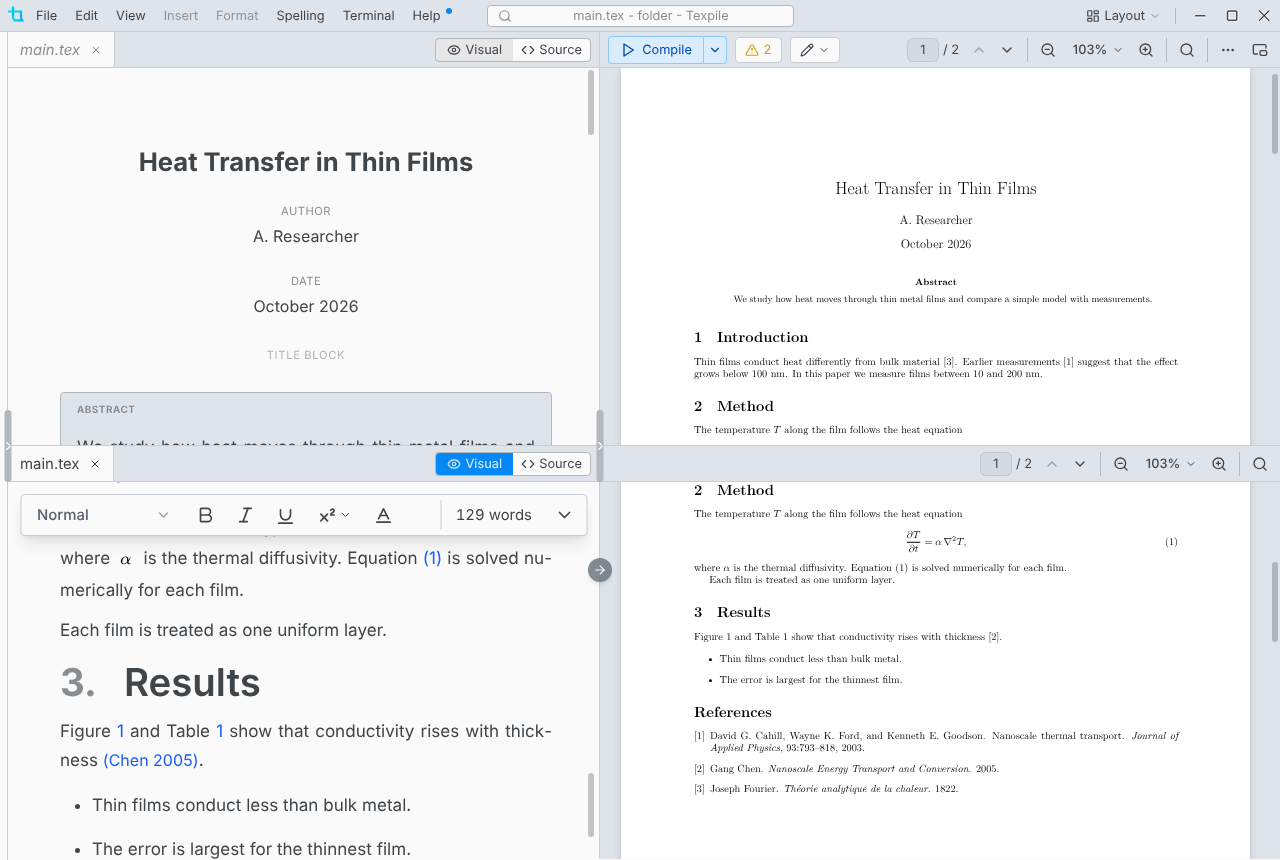Zoom in on the lower PDF preview
Viewport: 1280px width, 860px height.
1219,464
